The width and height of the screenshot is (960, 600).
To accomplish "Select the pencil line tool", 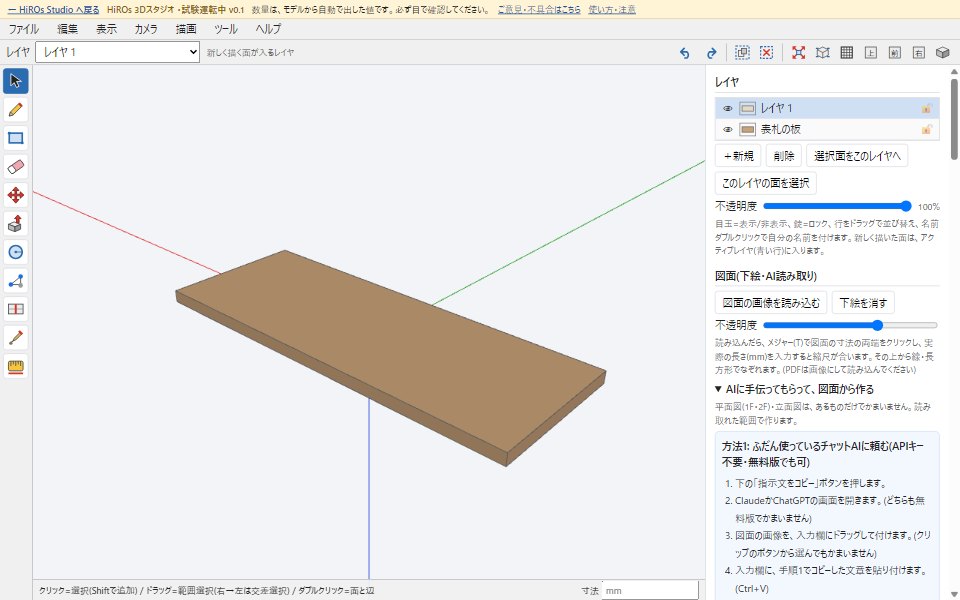I will point(16,110).
